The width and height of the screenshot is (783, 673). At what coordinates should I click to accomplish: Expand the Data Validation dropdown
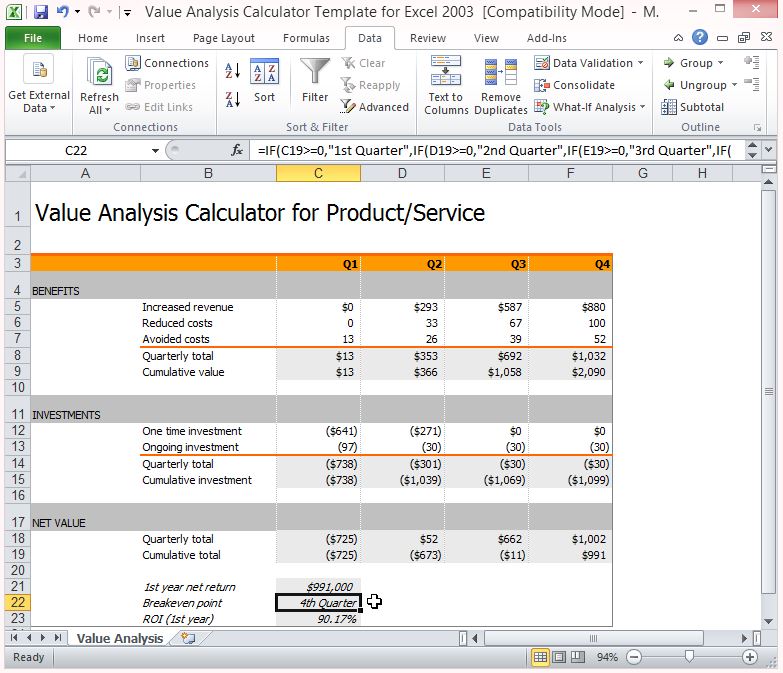pyautogui.click(x=640, y=63)
